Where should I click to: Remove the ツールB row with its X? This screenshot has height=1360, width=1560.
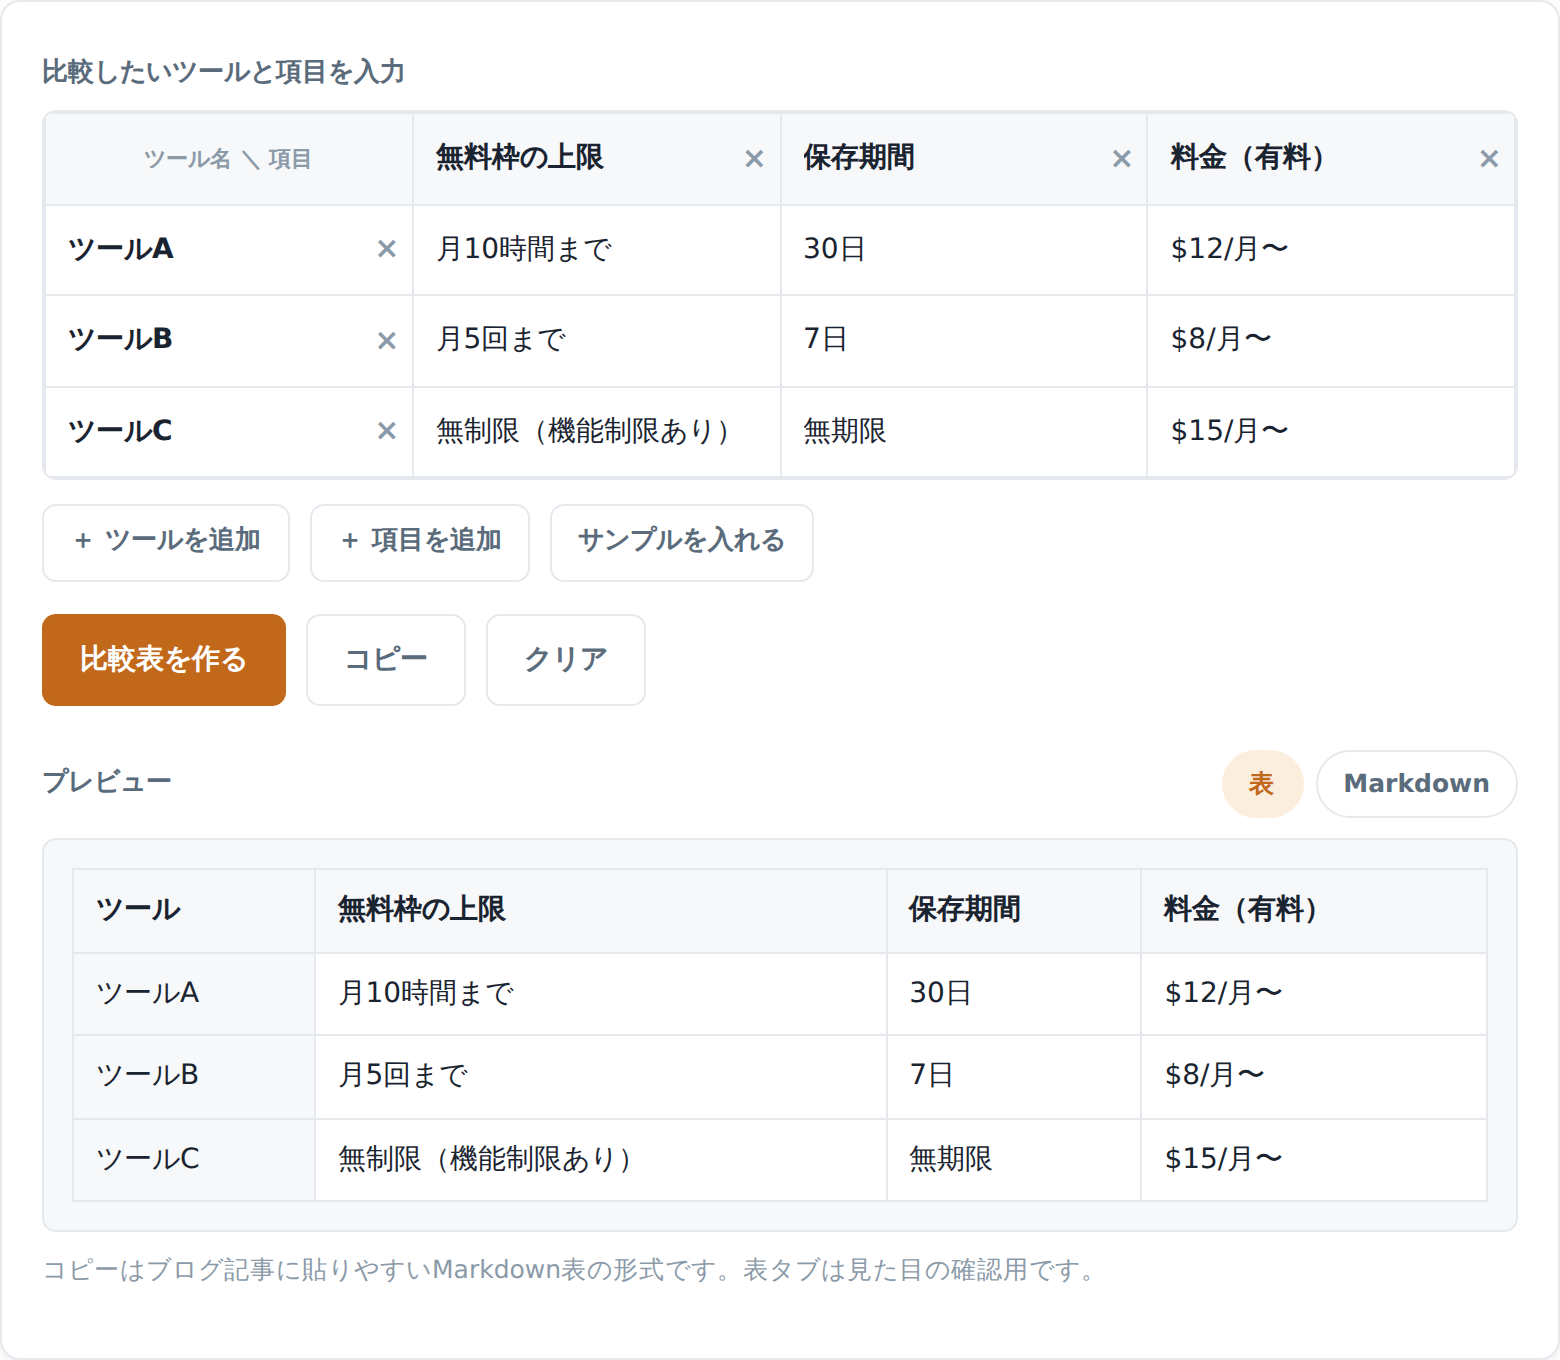tap(387, 341)
